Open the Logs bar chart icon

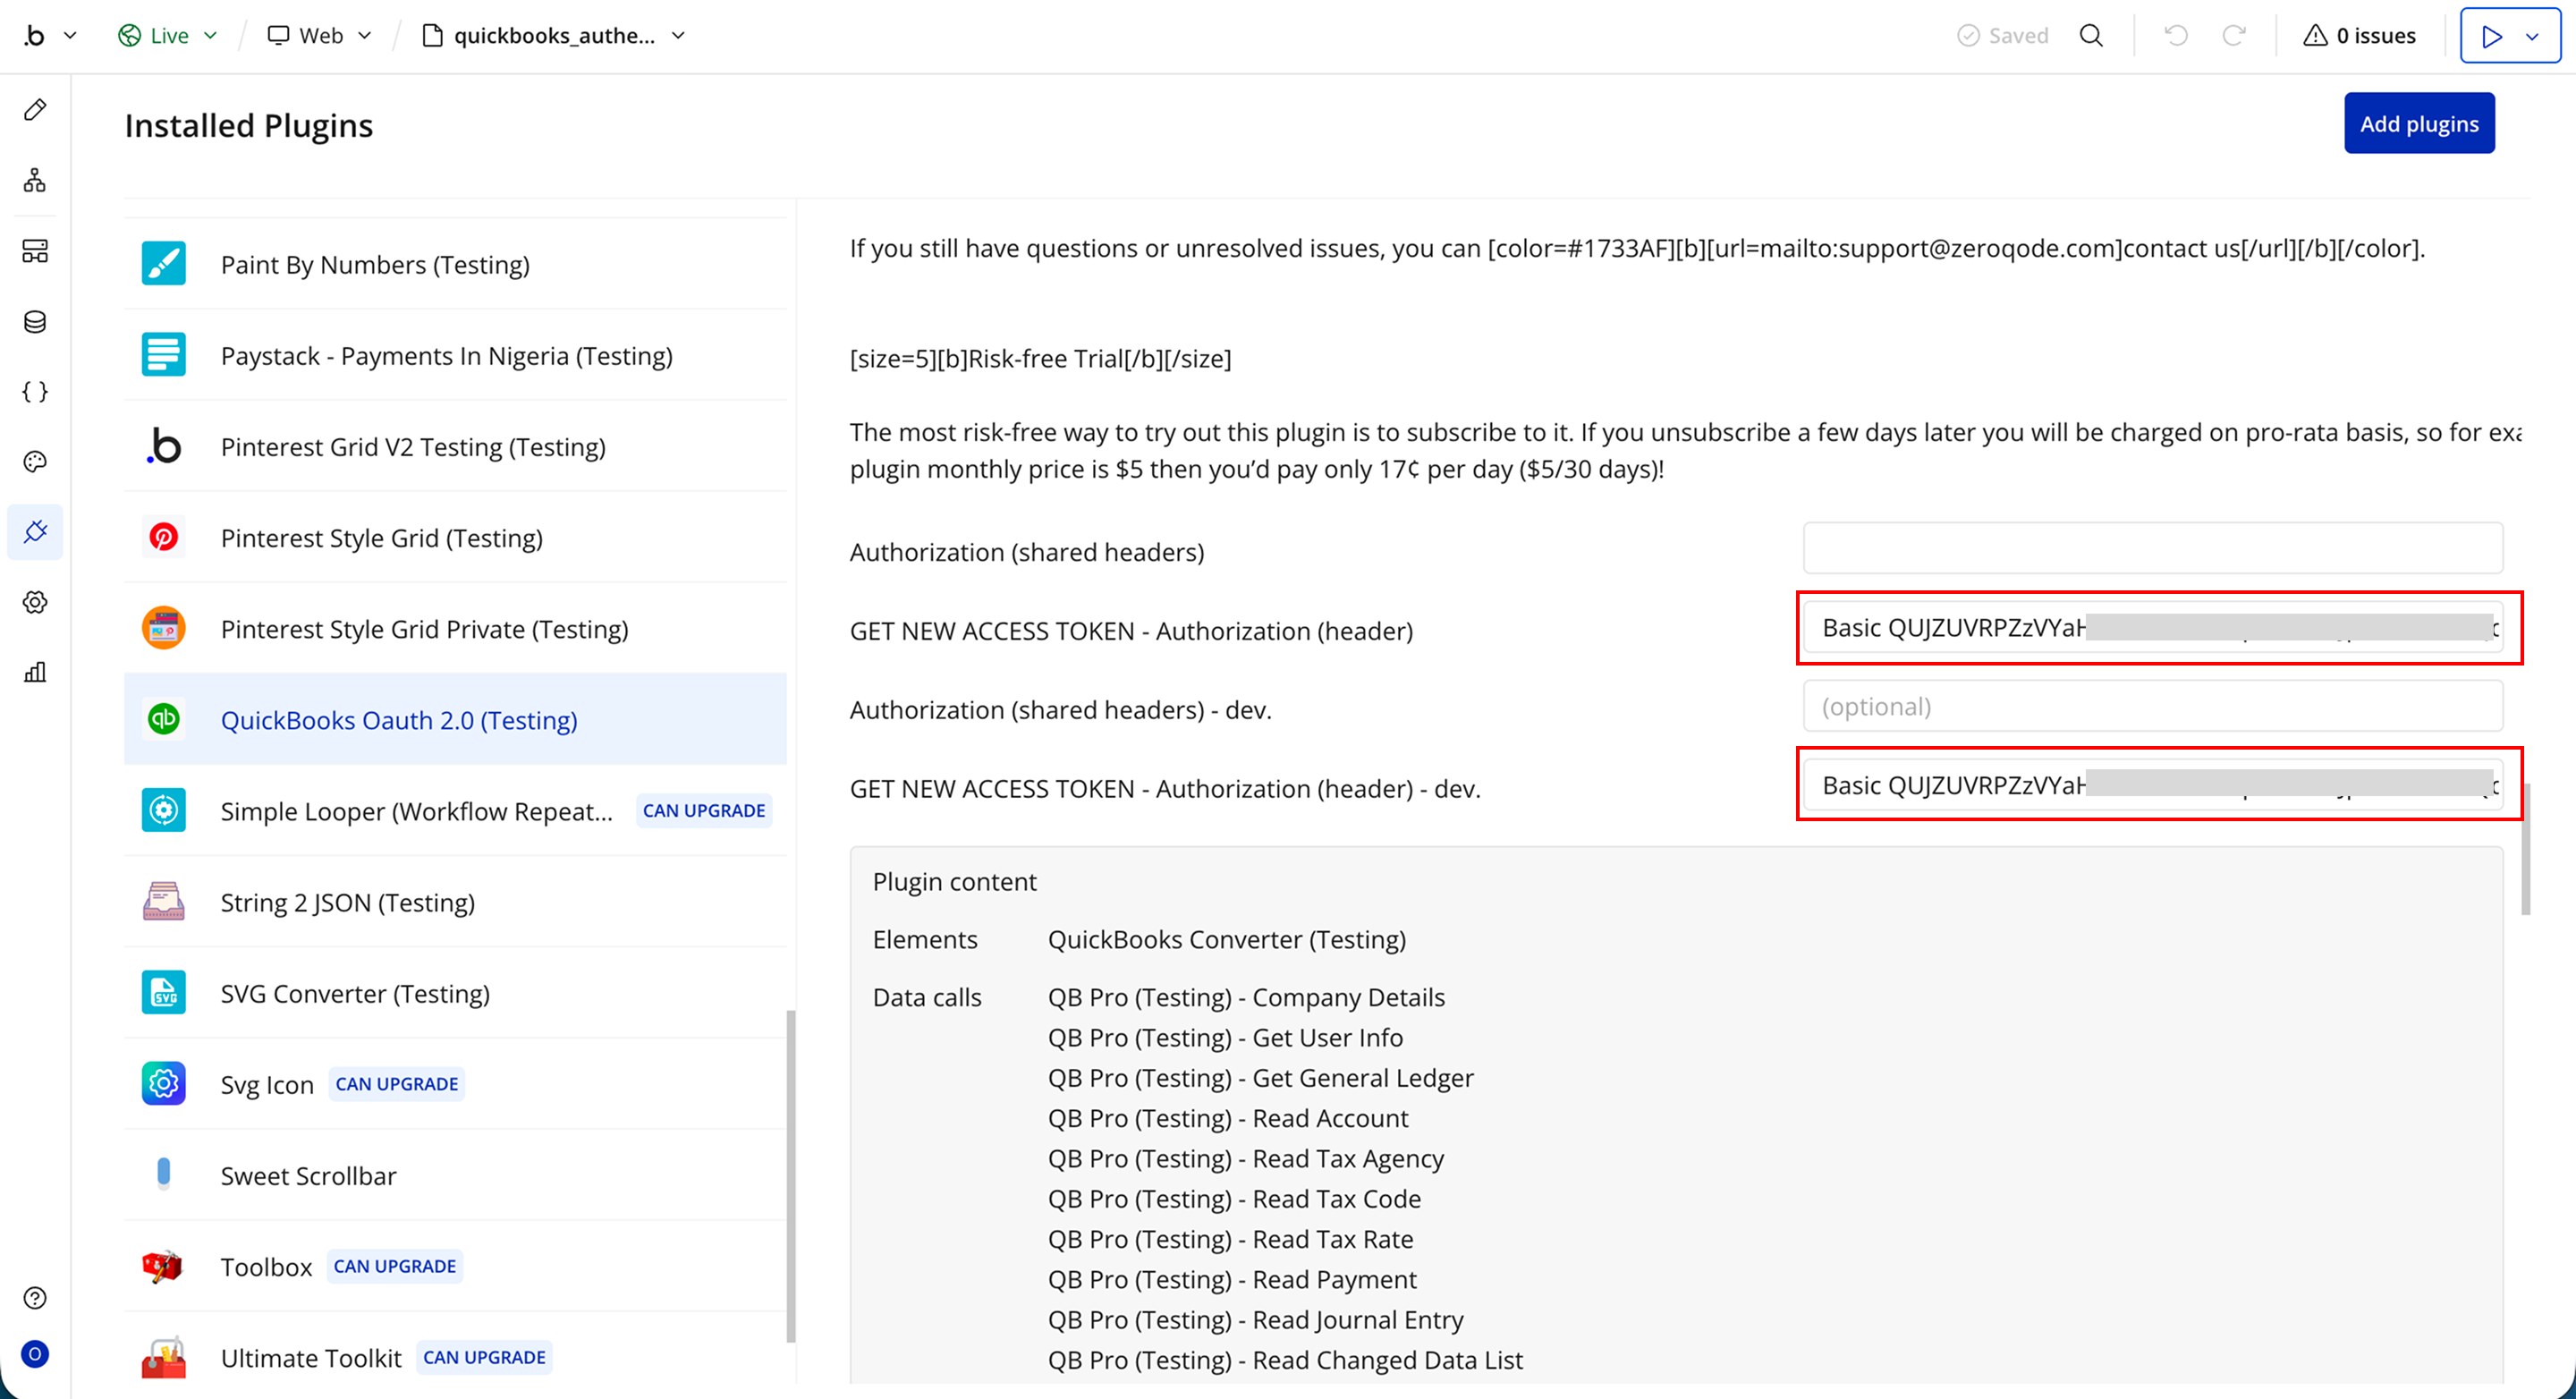pyautogui.click(x=35, y=672)
